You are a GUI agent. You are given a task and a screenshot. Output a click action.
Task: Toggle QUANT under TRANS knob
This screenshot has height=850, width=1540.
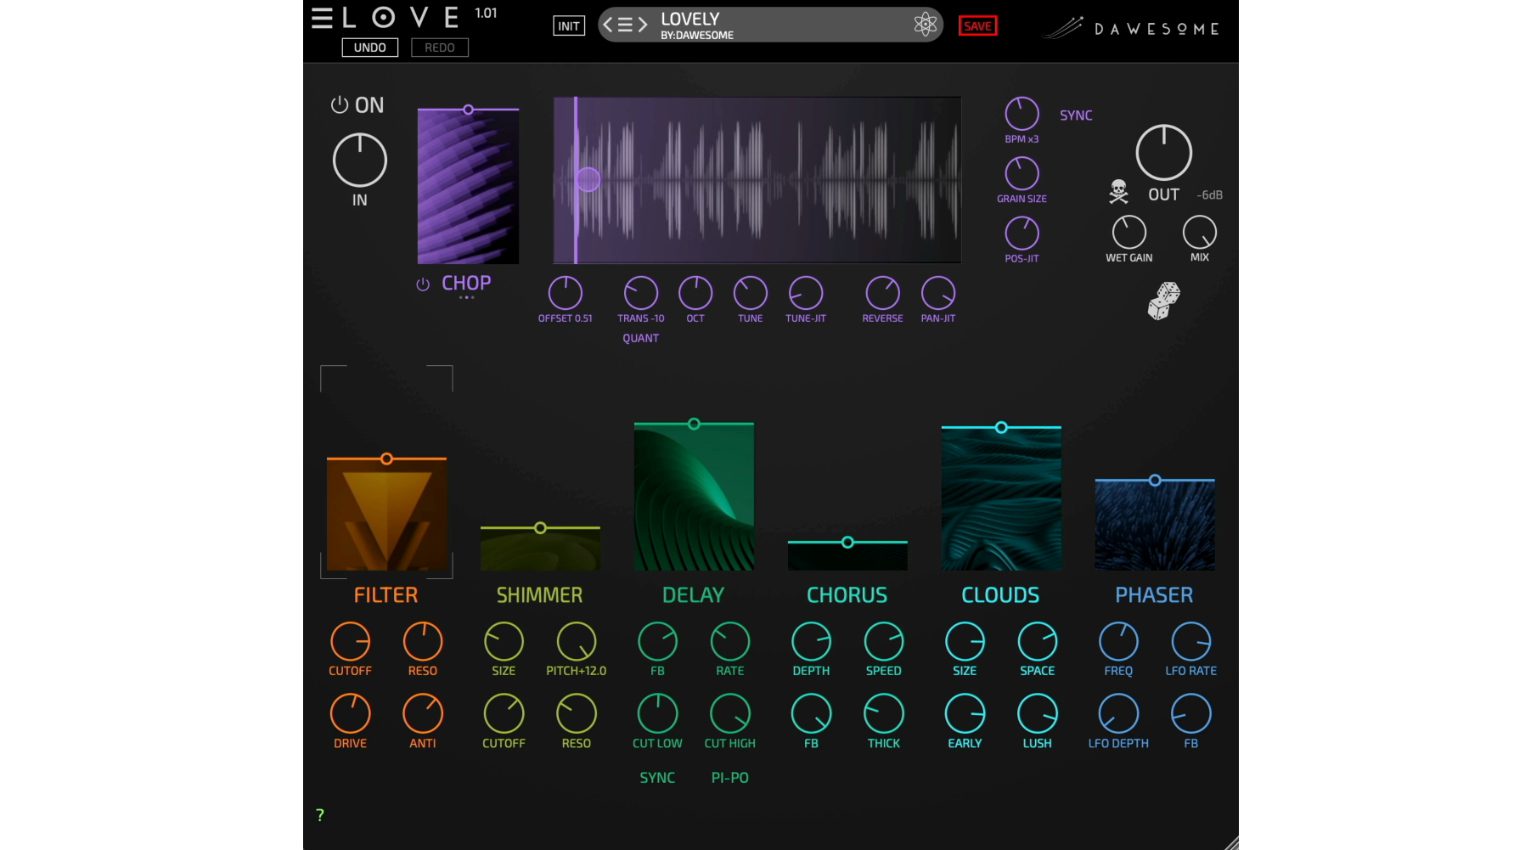pyautogui.click(x=641, y=338)
